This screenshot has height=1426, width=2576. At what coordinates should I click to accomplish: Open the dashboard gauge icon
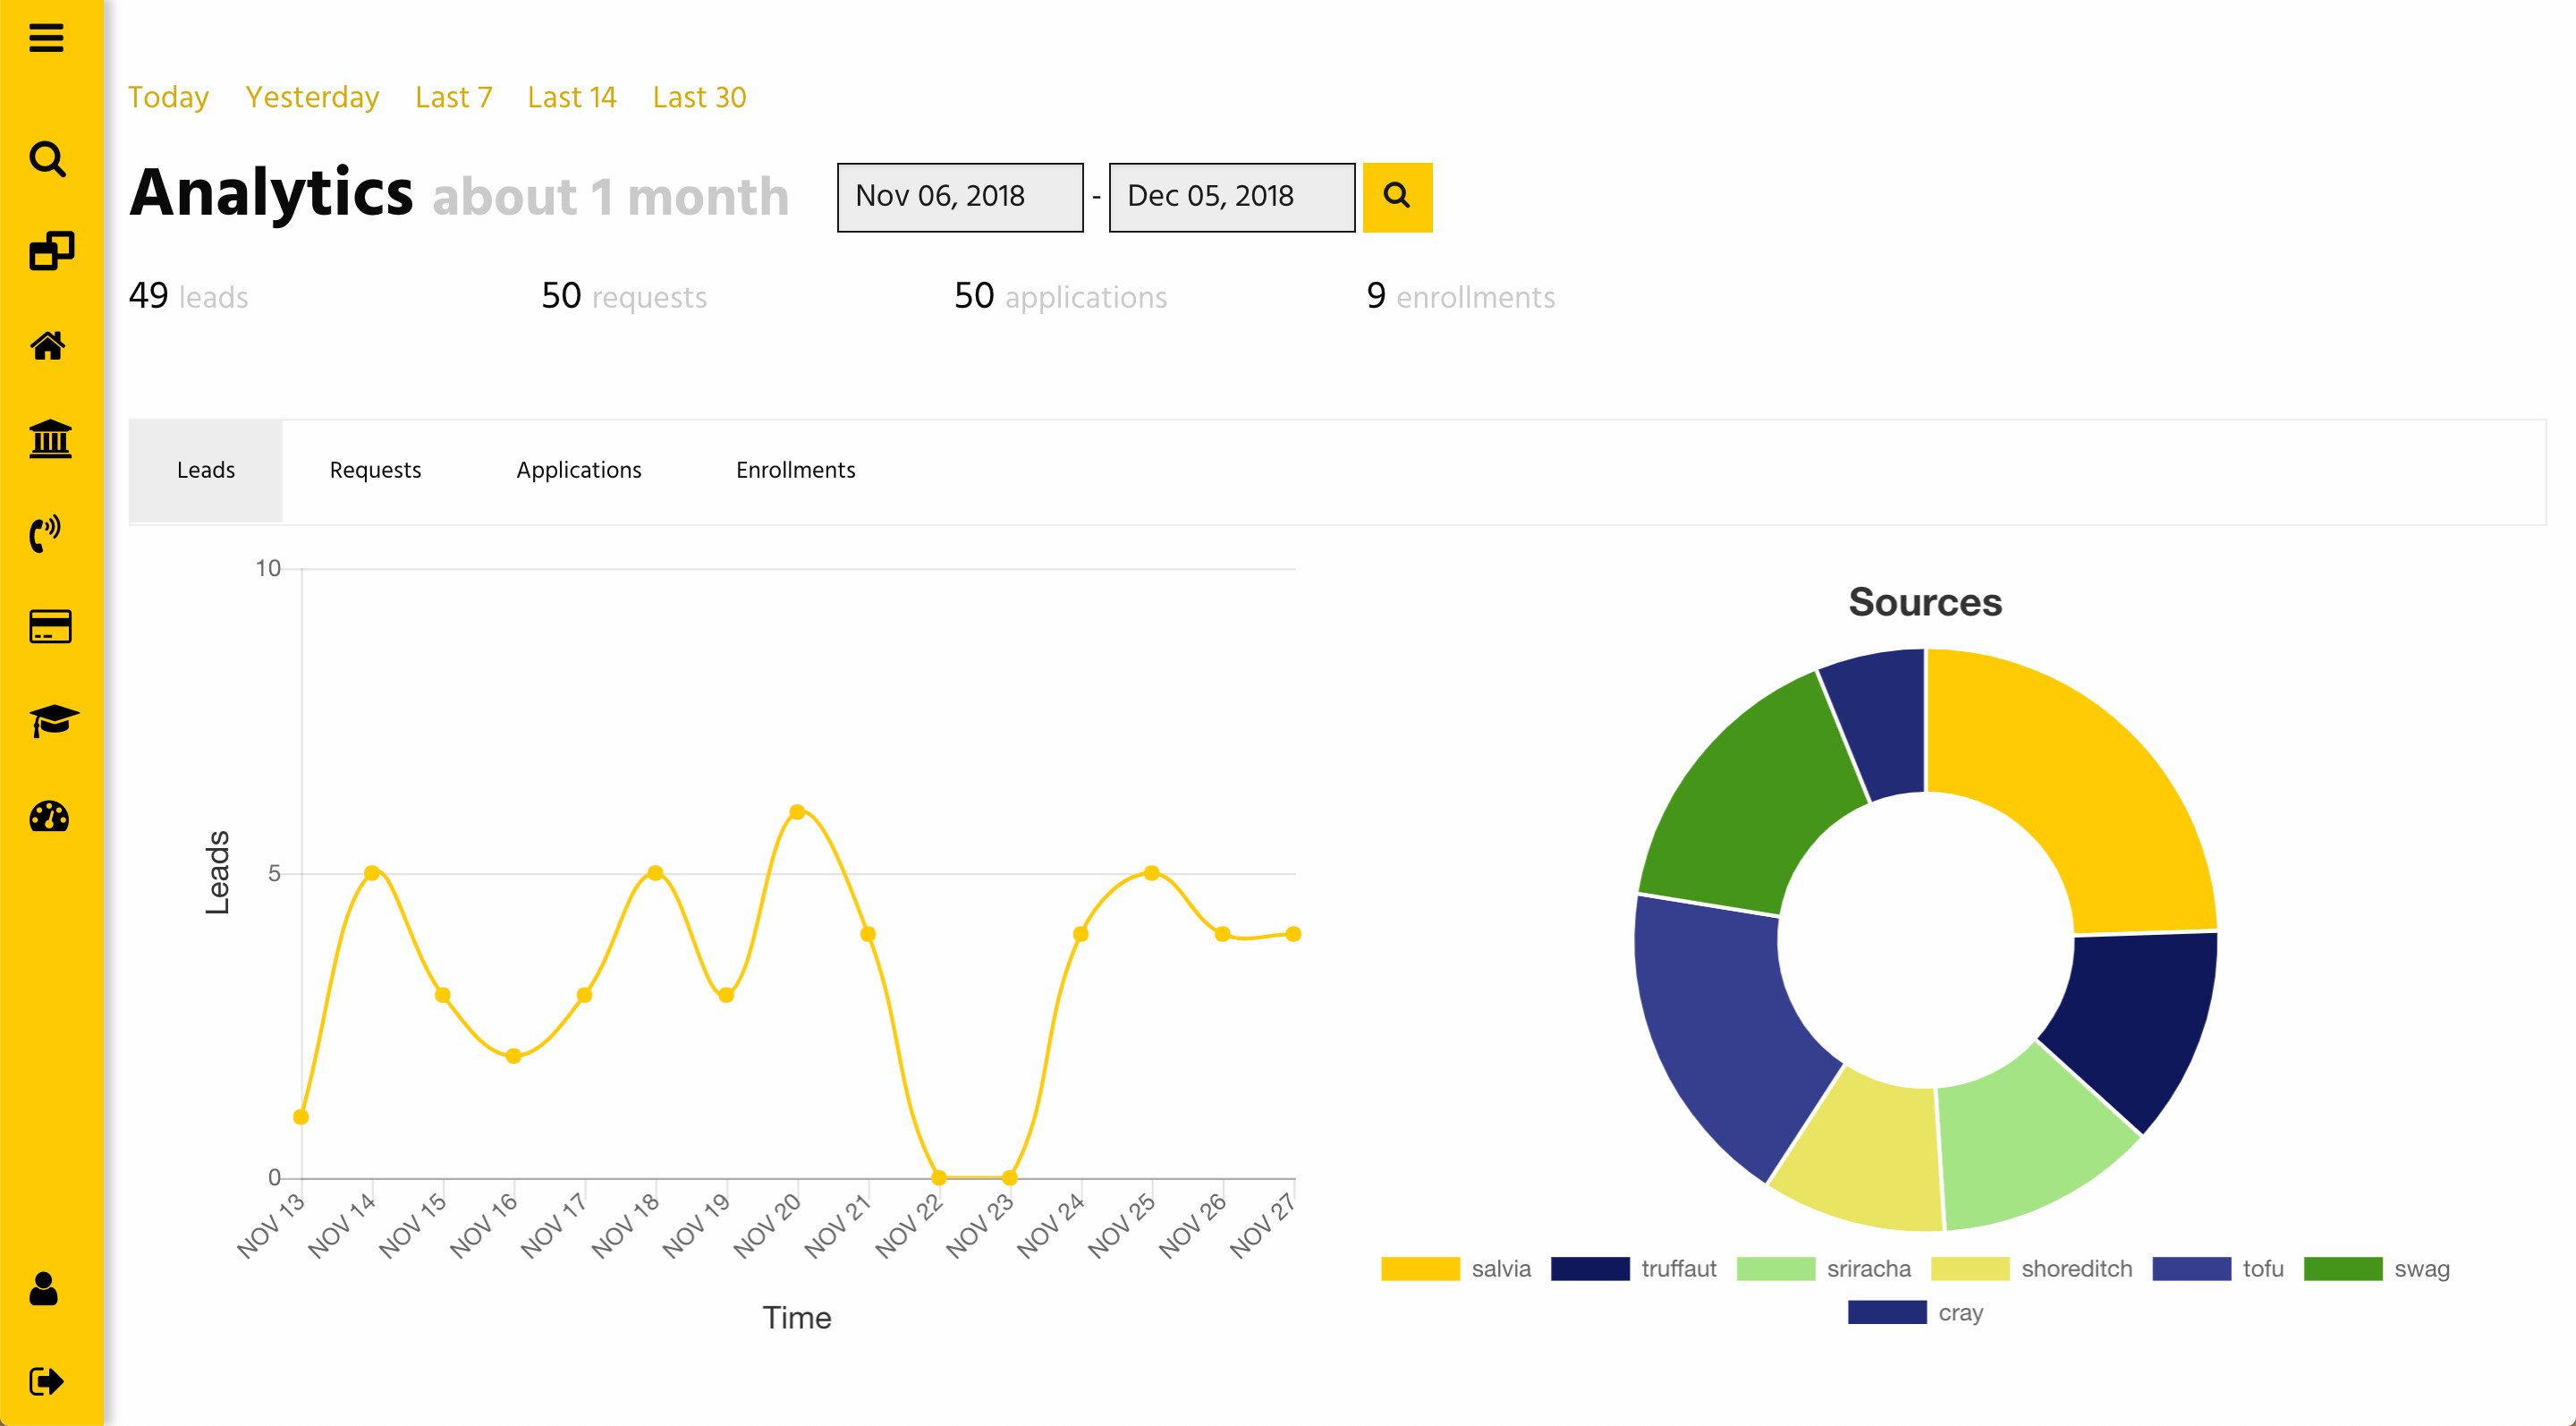pyautogui.click(x=49, y=817)
